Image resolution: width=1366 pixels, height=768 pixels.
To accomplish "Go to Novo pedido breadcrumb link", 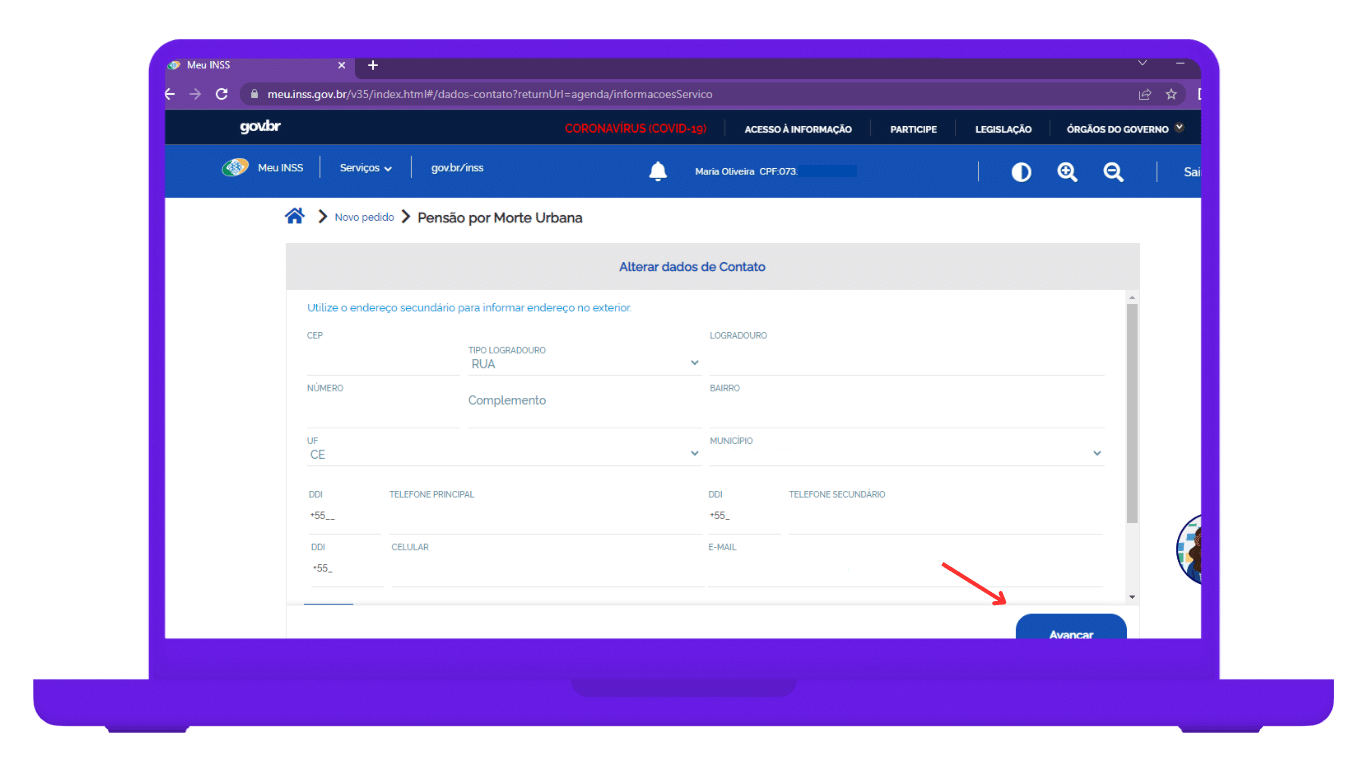I will click(x=364, y=217).
